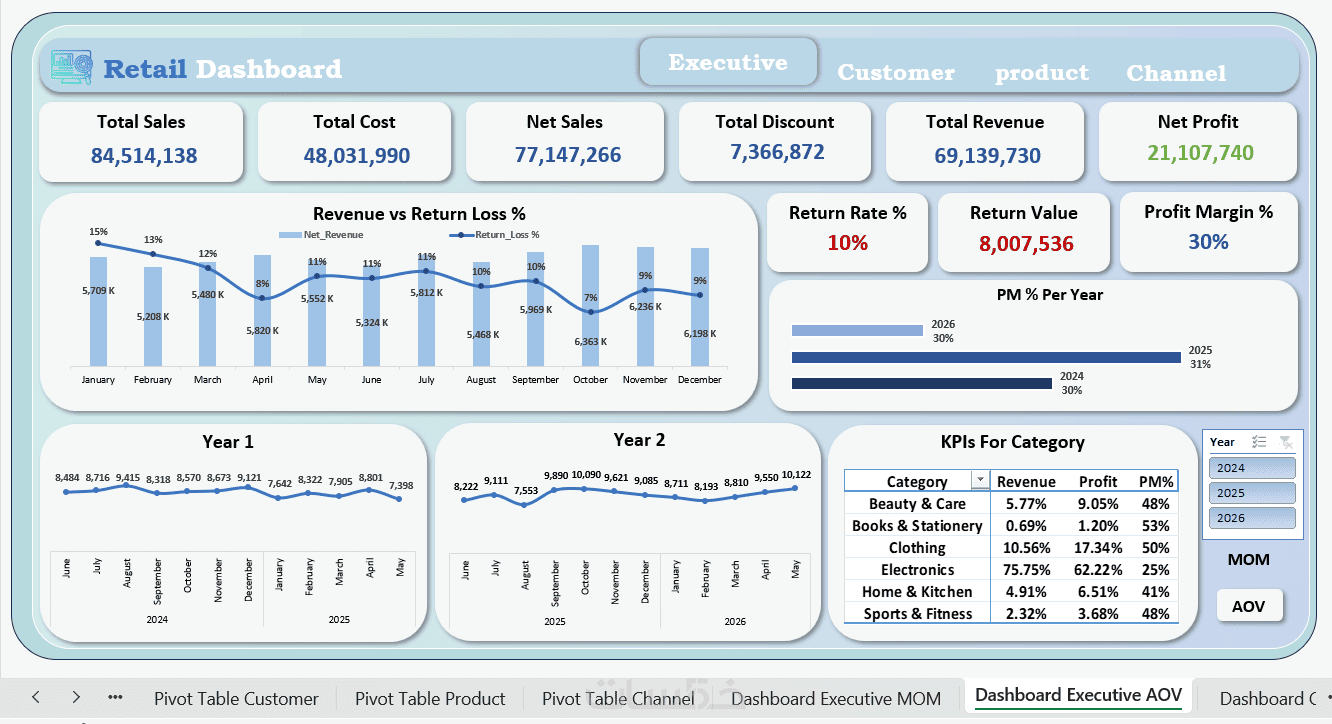
Task: Toggle multi-select in the Year slicer
Action: tap(1260, 442)
